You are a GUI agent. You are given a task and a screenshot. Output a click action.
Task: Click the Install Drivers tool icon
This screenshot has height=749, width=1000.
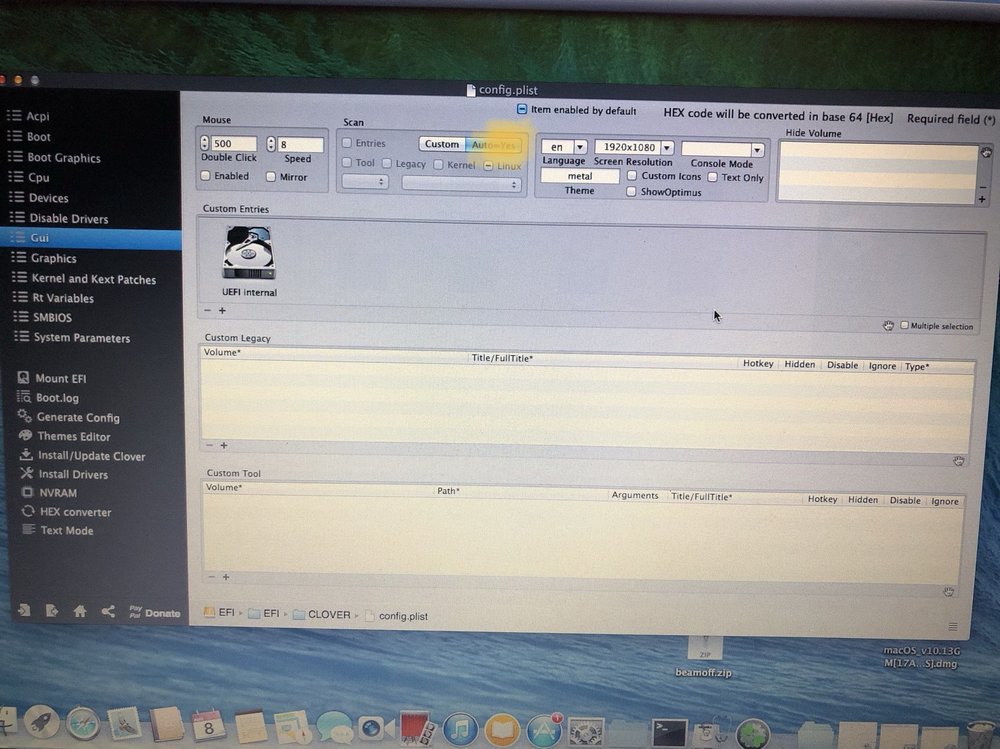click(x=25, y=474)
